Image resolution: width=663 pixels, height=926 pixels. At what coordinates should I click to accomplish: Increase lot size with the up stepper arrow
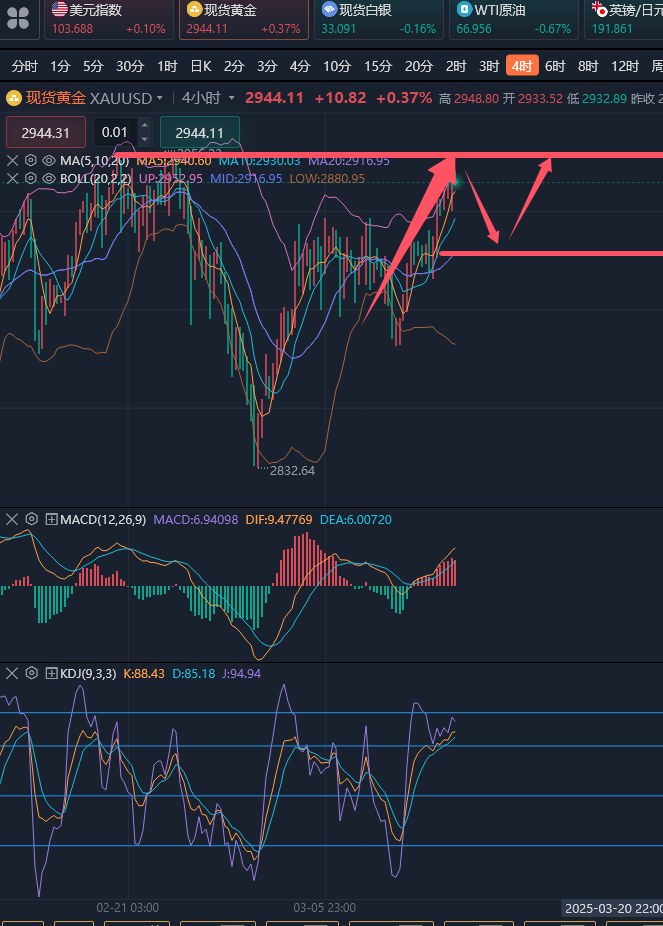(x=145, y=126)
